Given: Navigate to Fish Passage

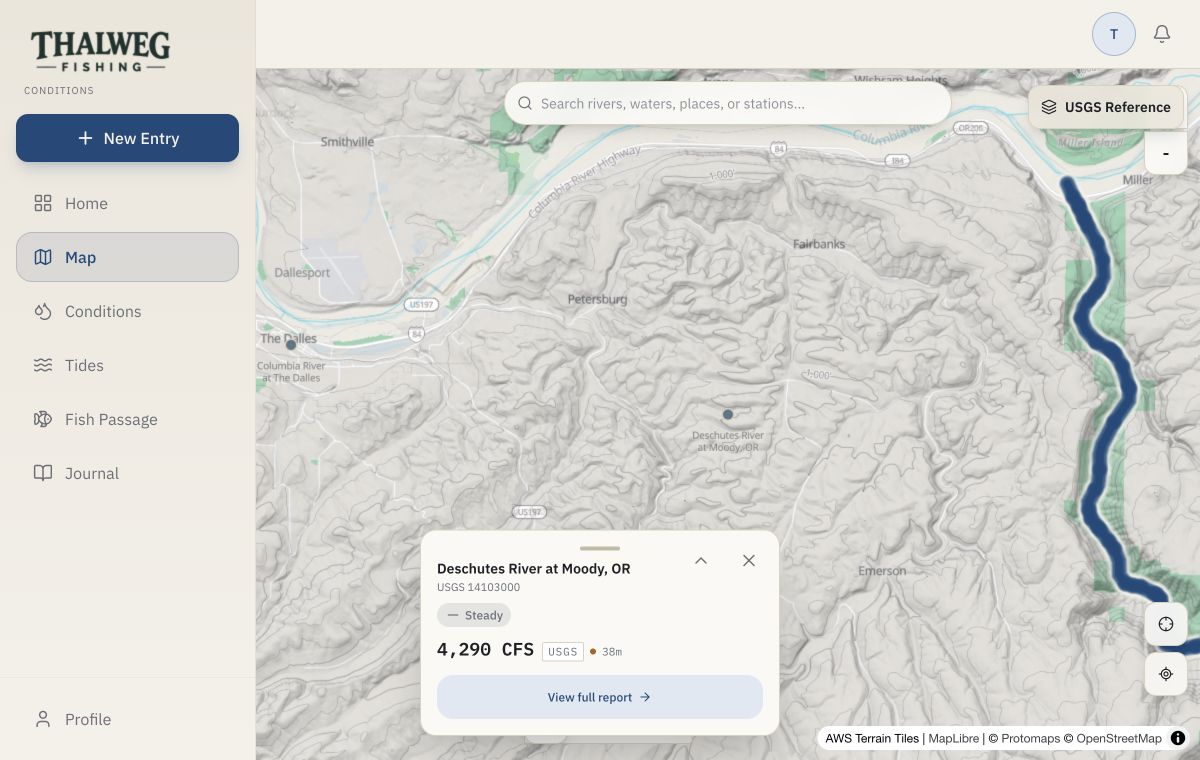Looking at the screenshot, I should coord(127,419).
